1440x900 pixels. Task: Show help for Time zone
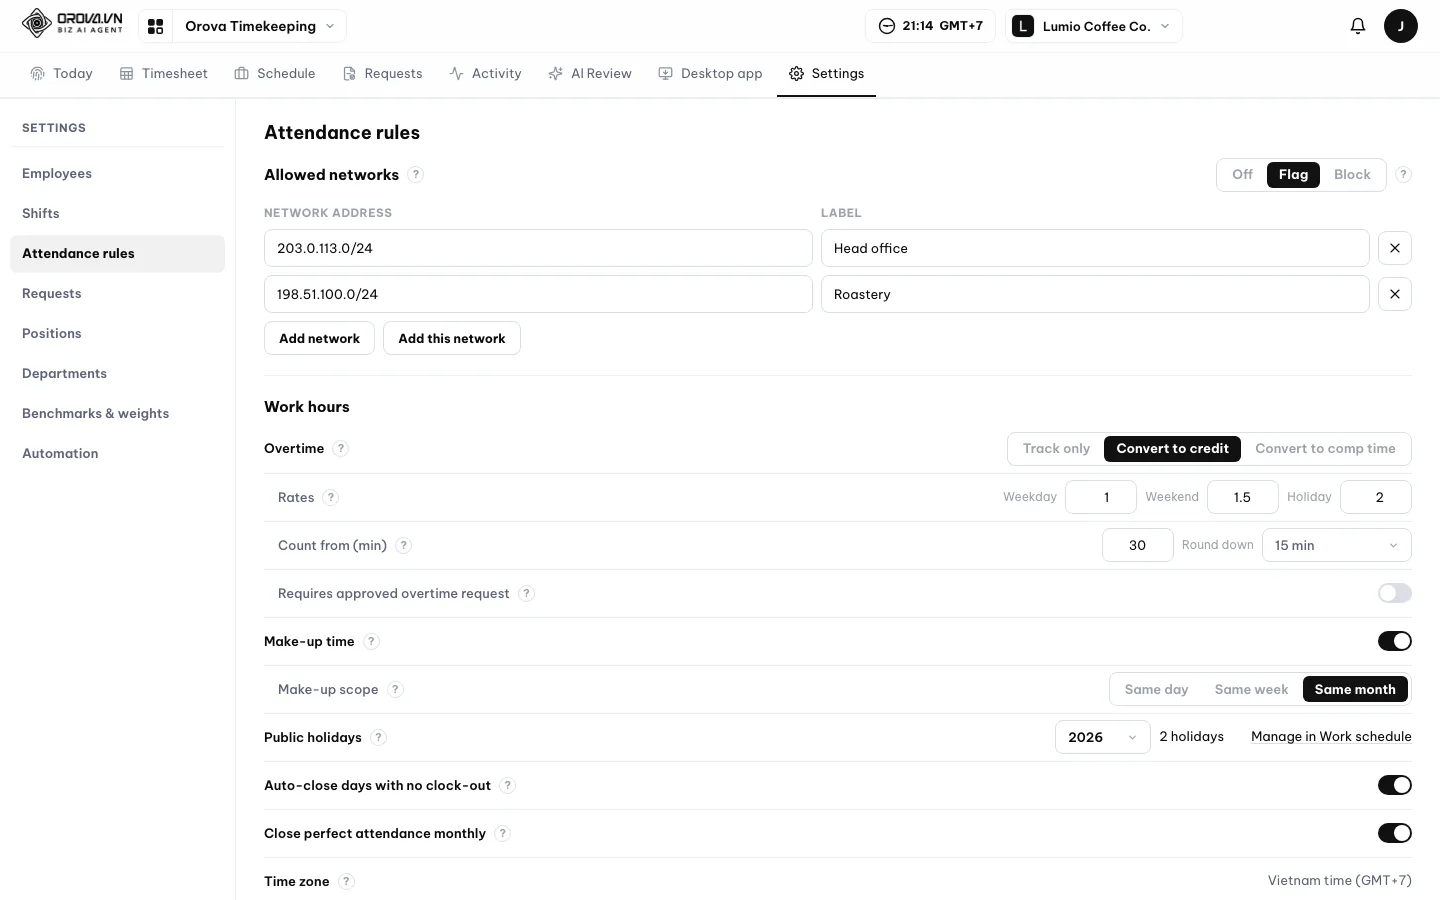346,881
